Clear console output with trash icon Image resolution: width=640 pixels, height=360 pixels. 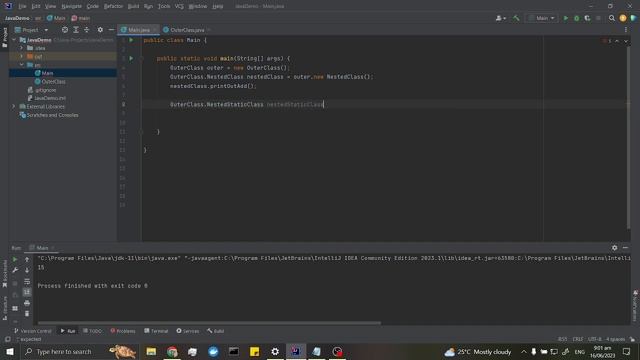27,313
